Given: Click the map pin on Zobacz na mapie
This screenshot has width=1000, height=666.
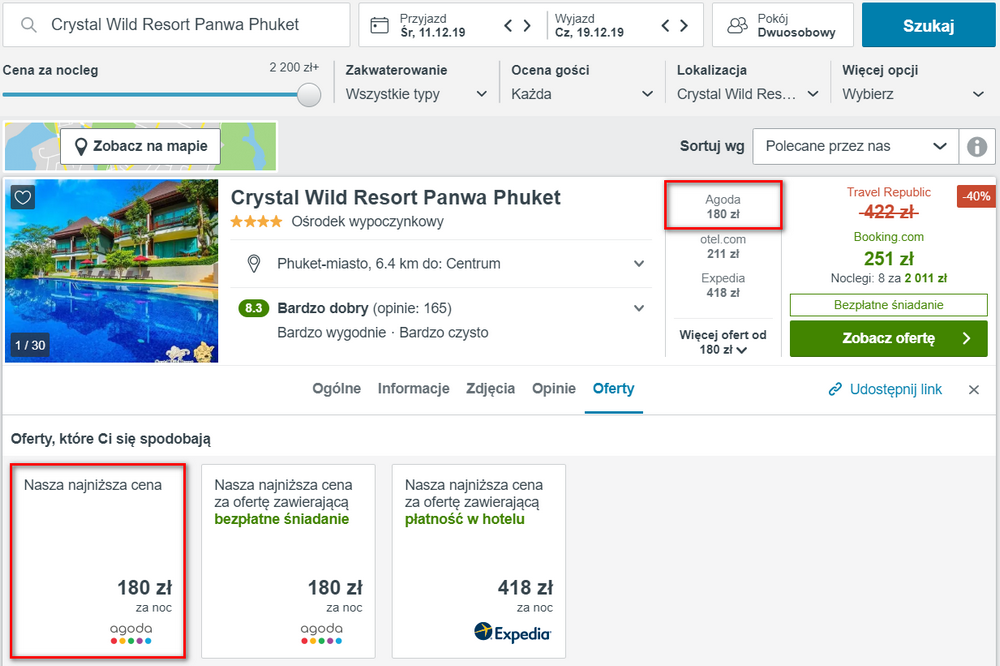Looking at the screenshot, I should tap(81, 147).
